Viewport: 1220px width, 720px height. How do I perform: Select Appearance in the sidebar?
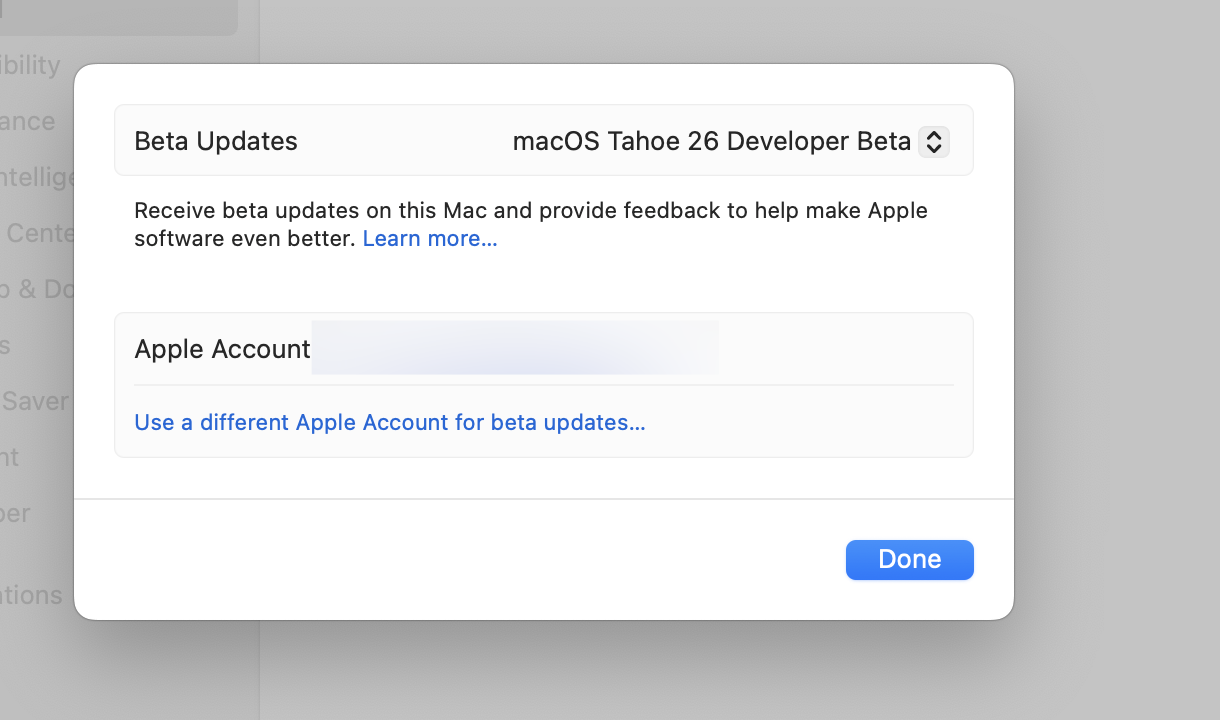point(28,121)
